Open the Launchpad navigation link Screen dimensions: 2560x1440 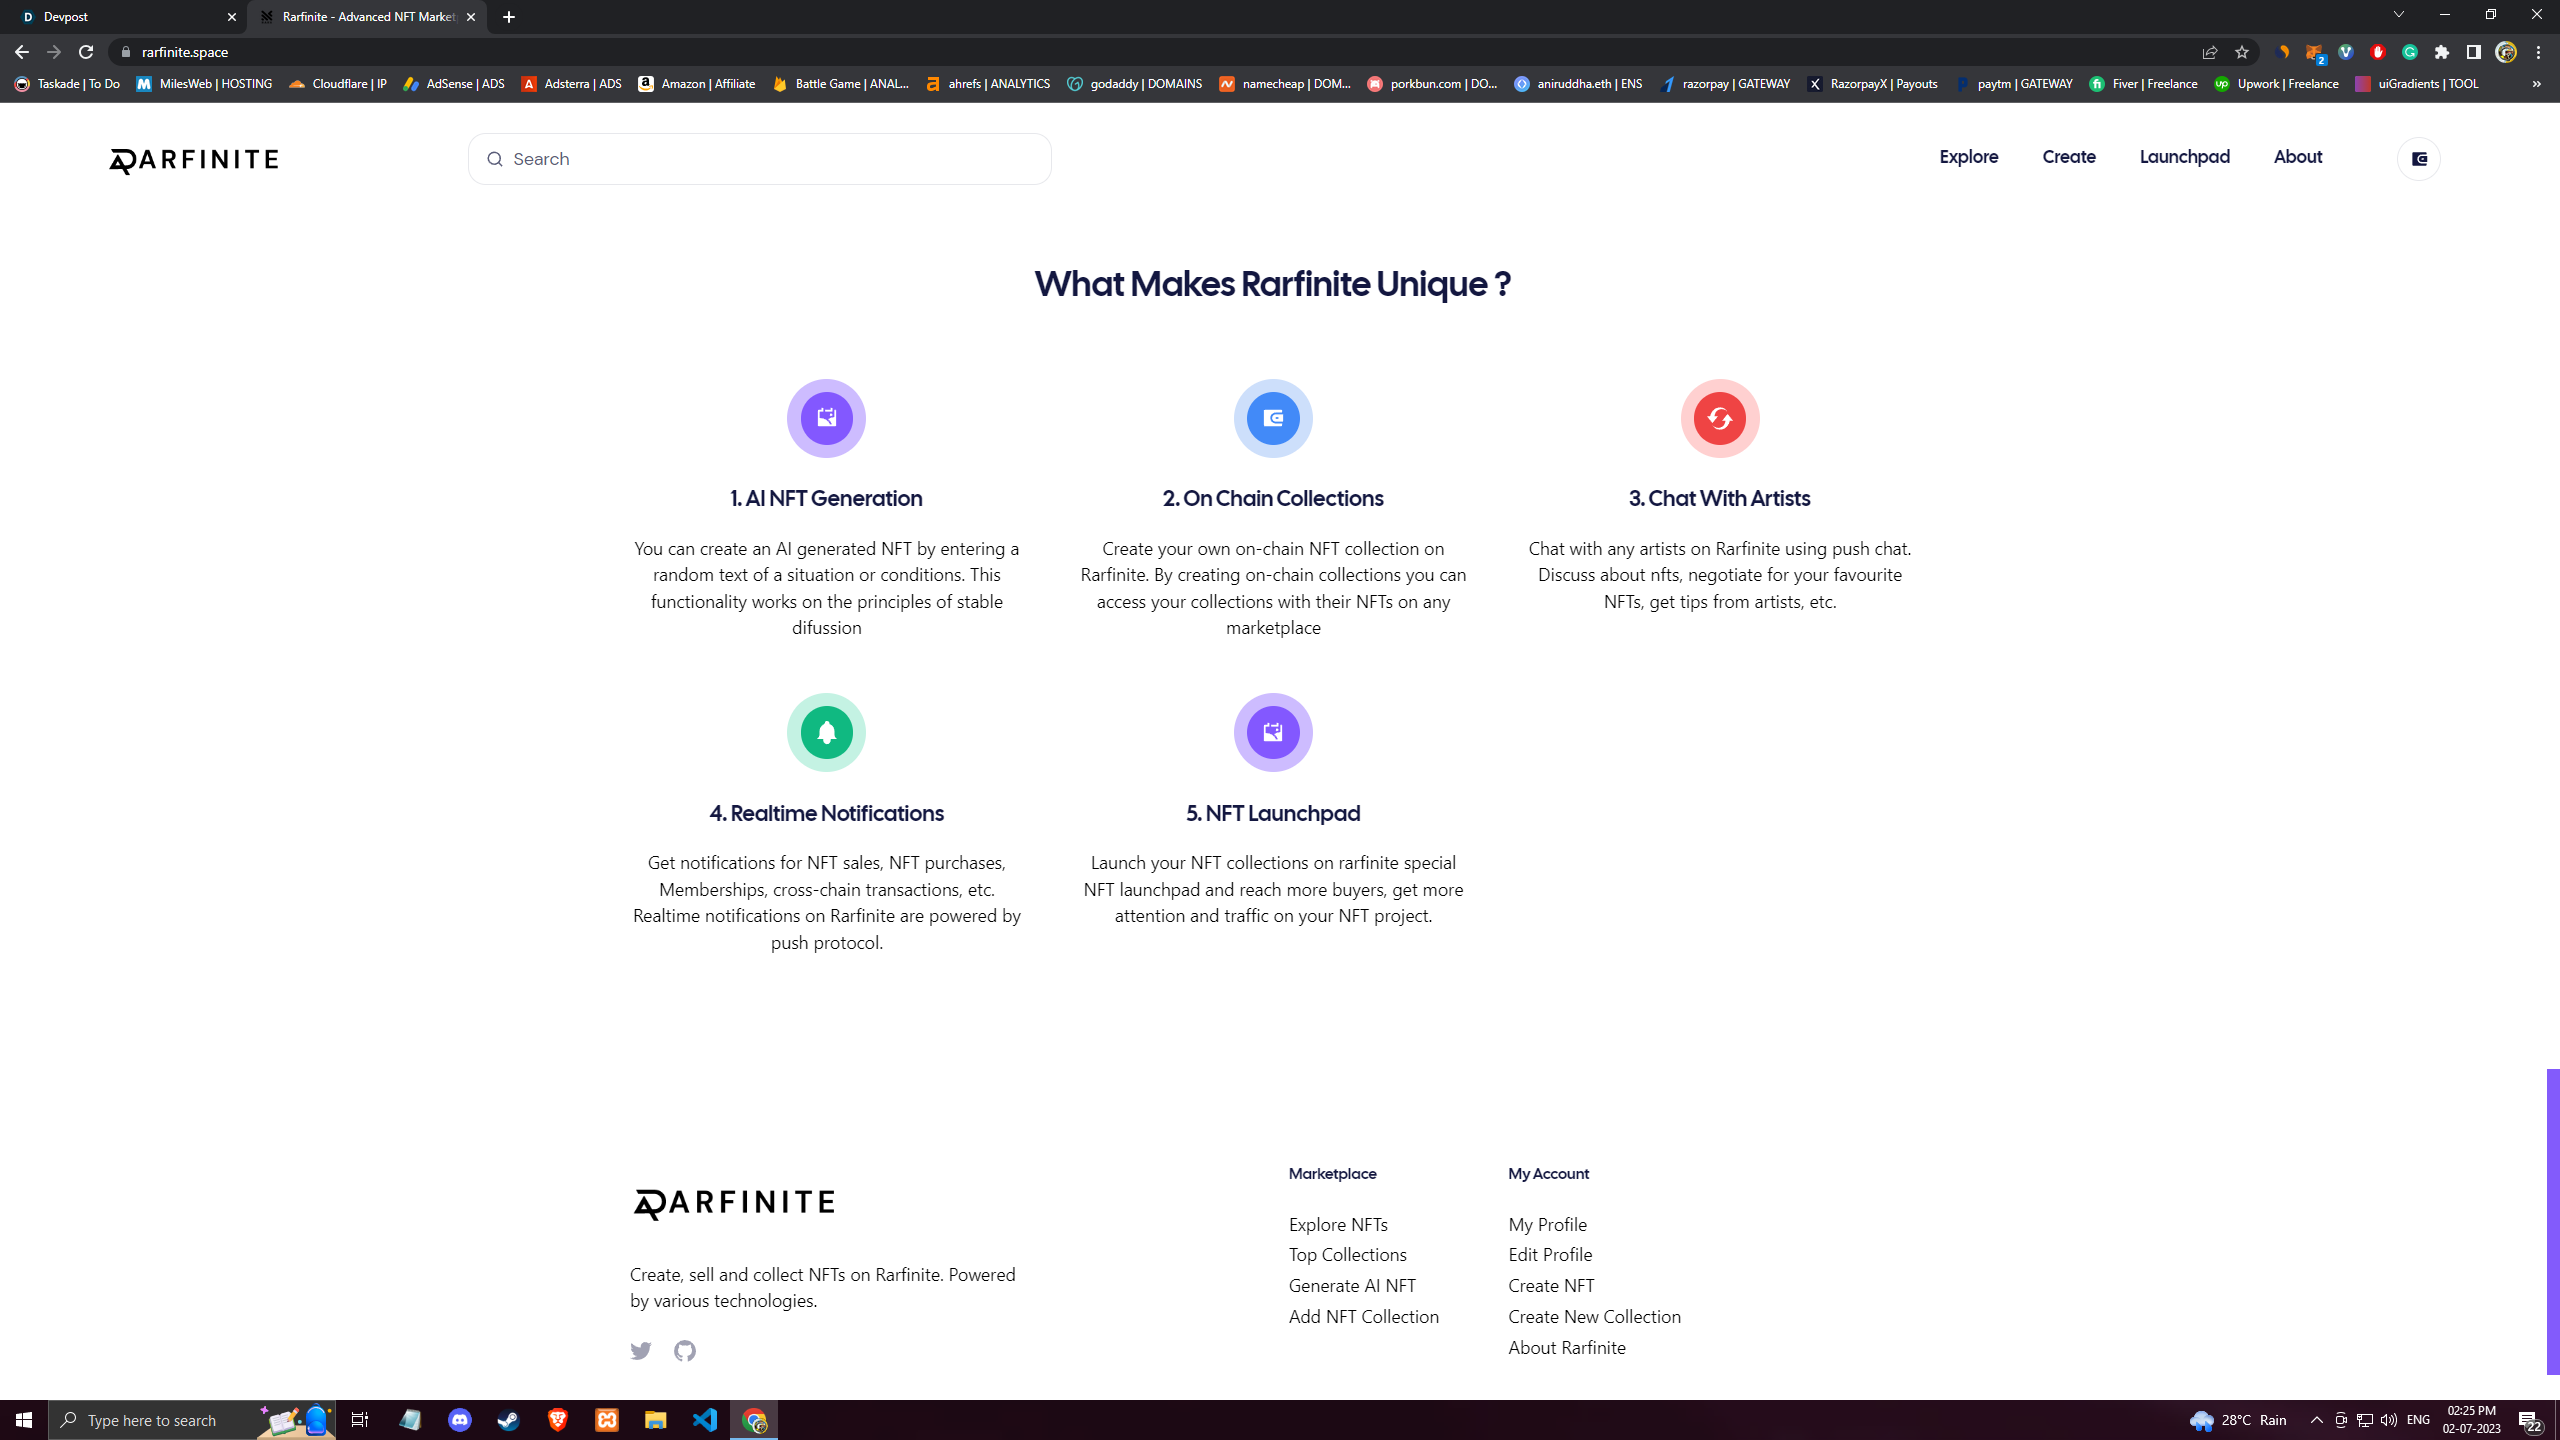(2184, 157)
